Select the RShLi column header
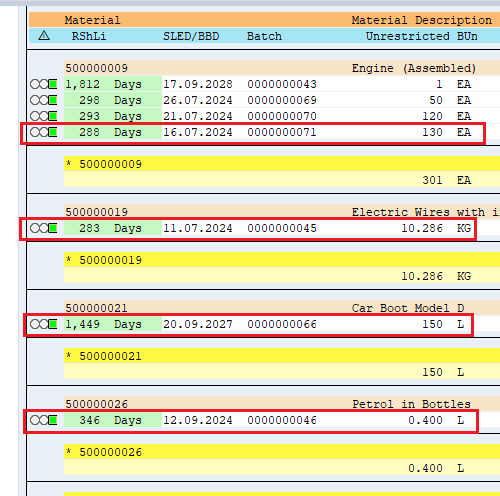500x496 pixels. 89,36
